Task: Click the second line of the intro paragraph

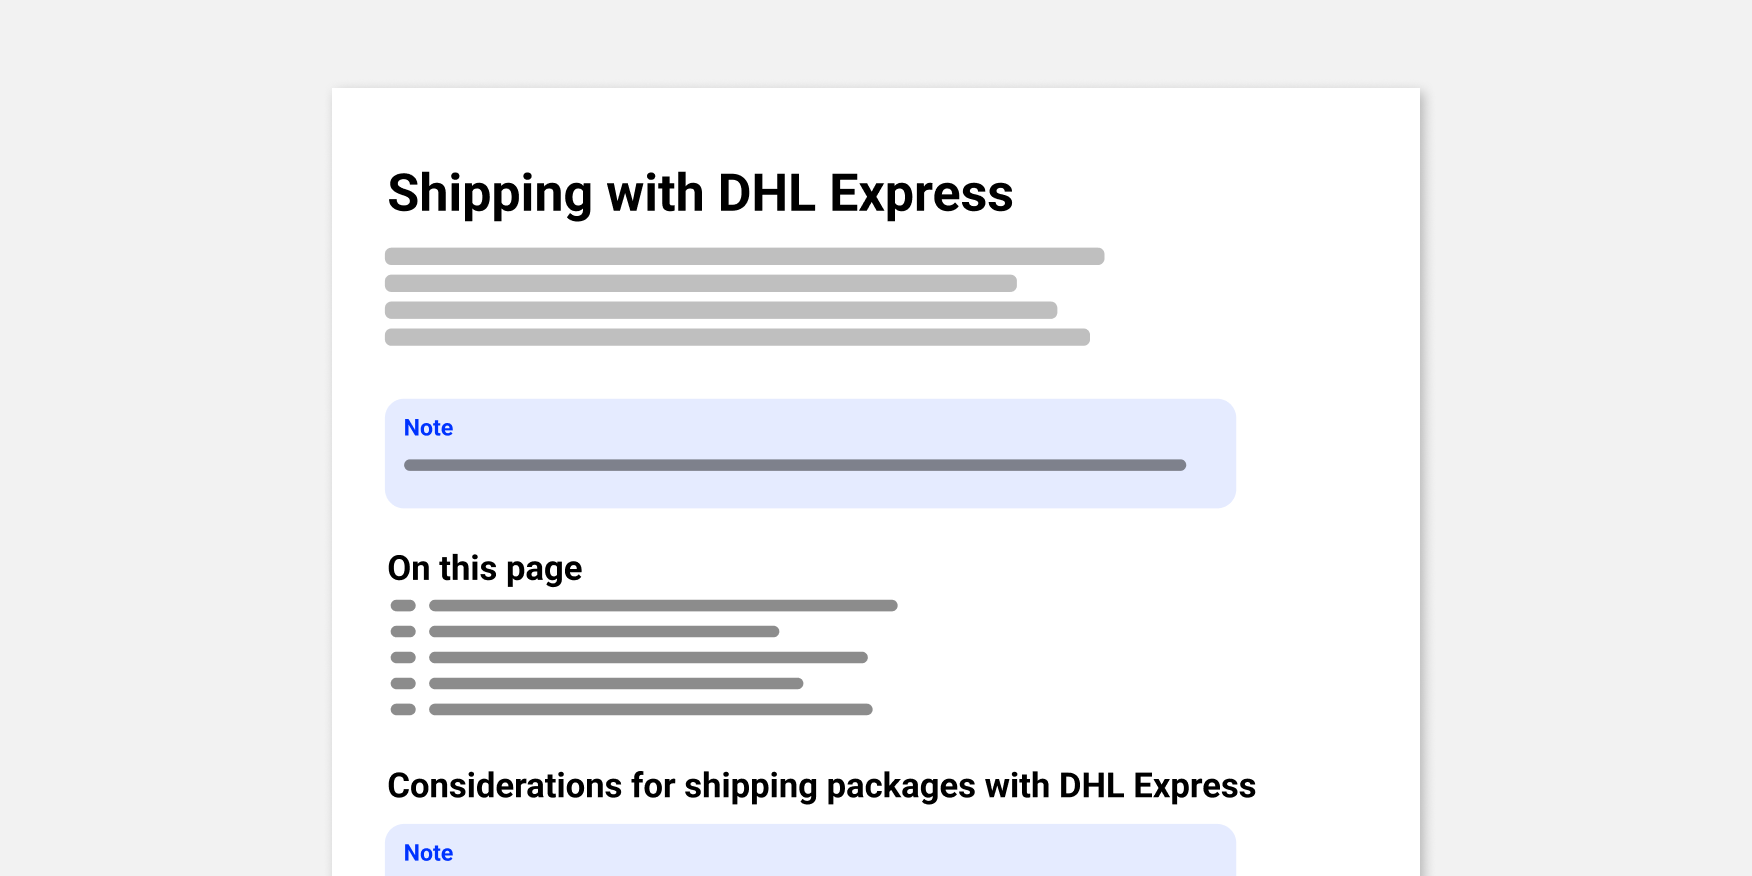Action: point(700,283)
